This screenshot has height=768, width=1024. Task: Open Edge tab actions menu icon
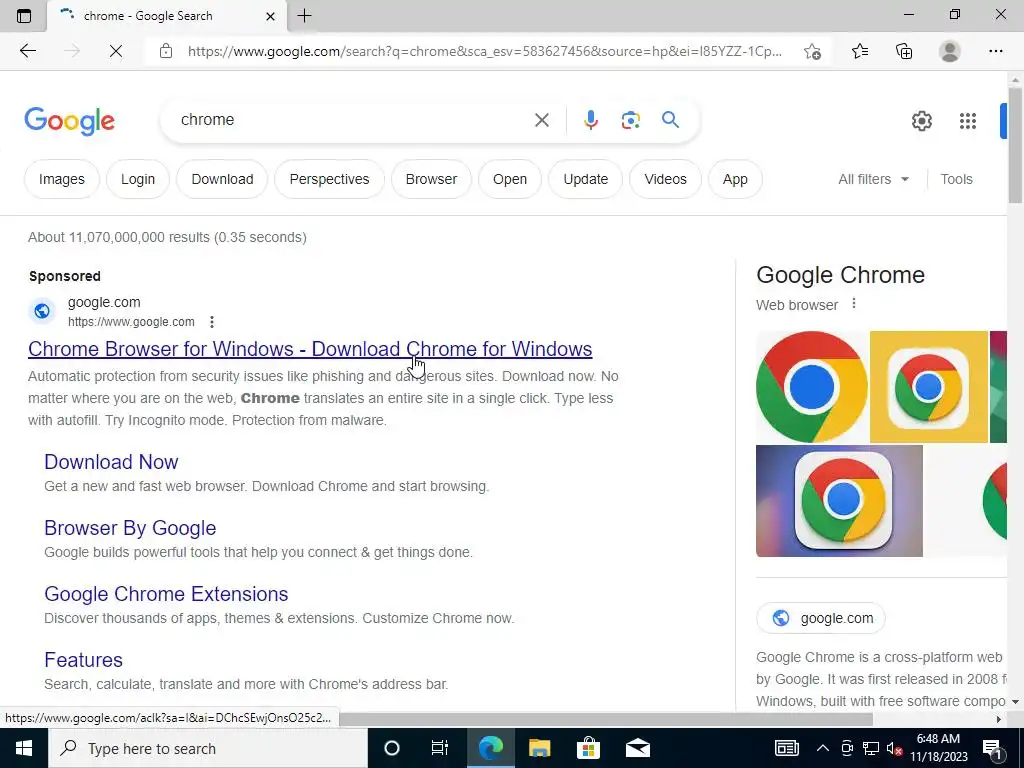[x=24, y=16]
